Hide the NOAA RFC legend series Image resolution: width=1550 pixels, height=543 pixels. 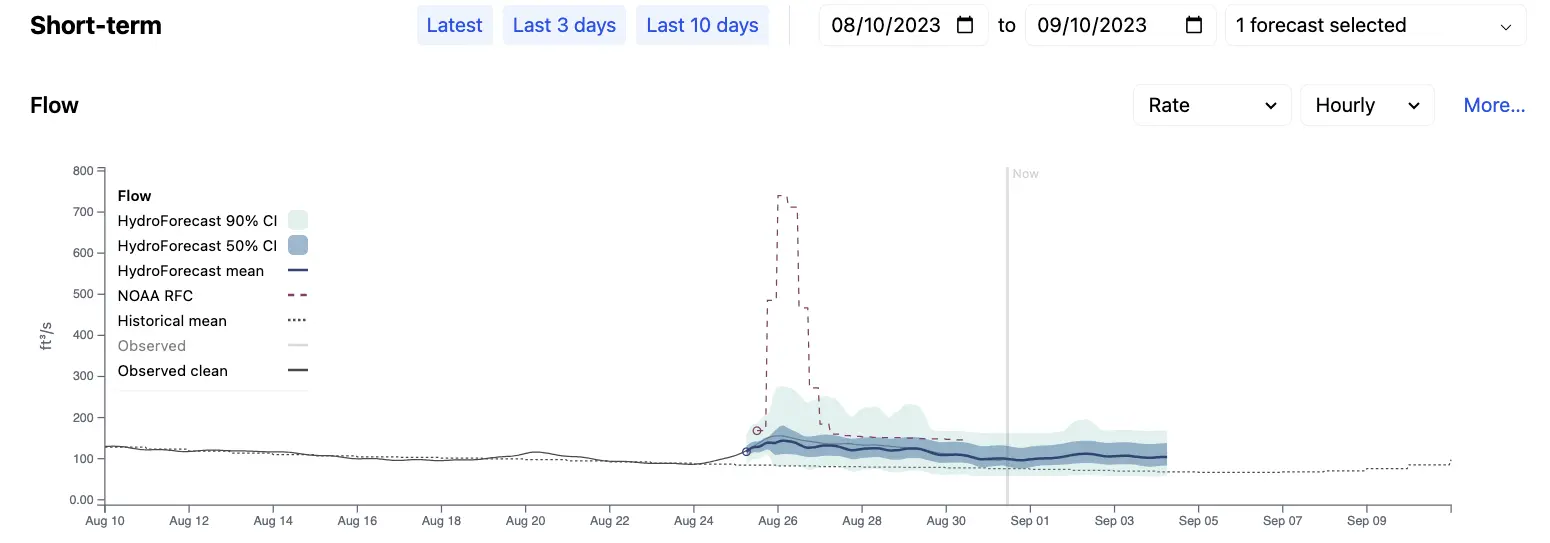[x=212, y=295]
